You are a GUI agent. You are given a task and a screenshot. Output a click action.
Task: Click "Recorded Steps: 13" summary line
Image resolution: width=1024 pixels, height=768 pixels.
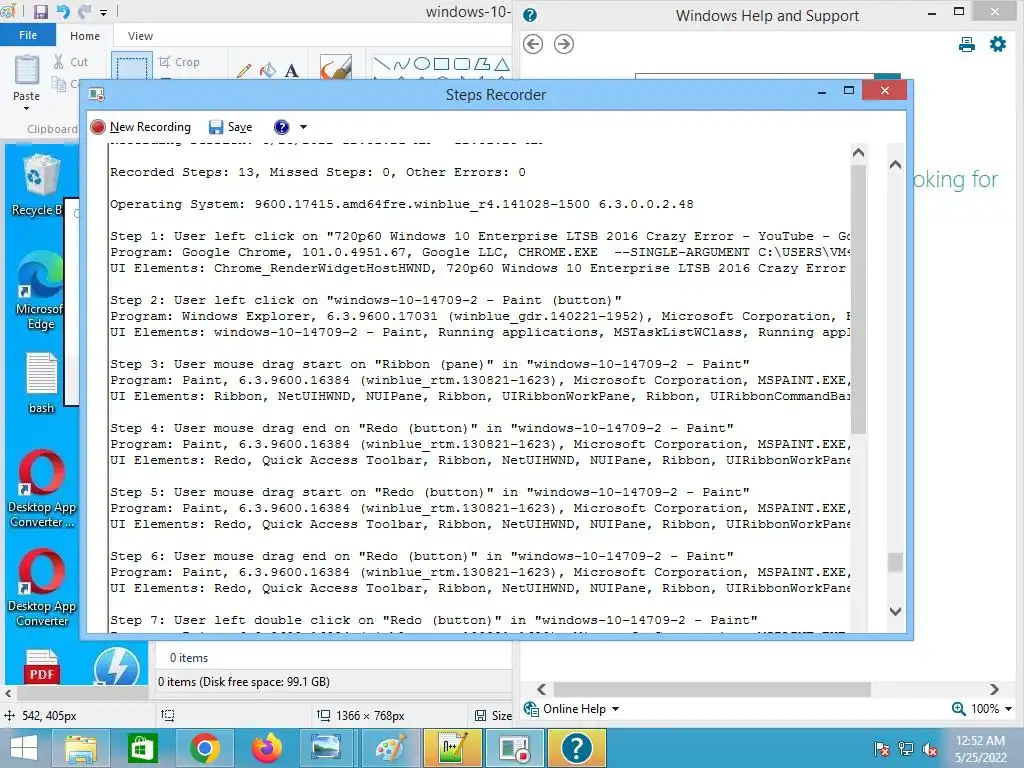317,172
